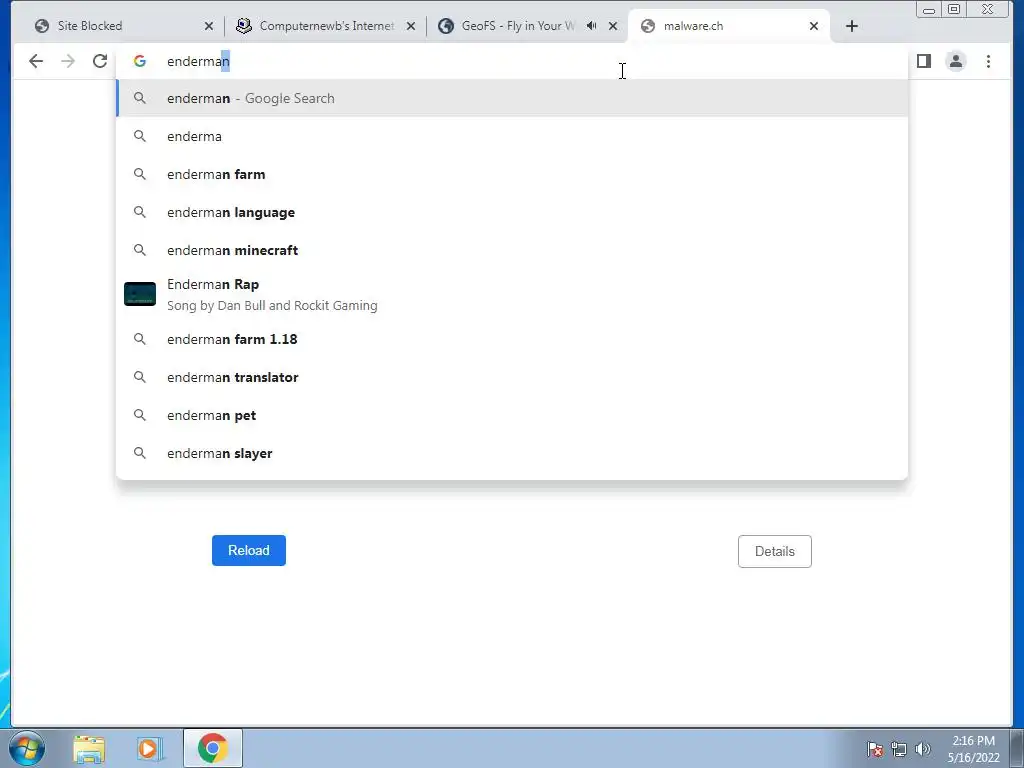Mute the GeoFS tab audio icon
The height and width of the screenshot is (768, 1024).
coord(592,25)
